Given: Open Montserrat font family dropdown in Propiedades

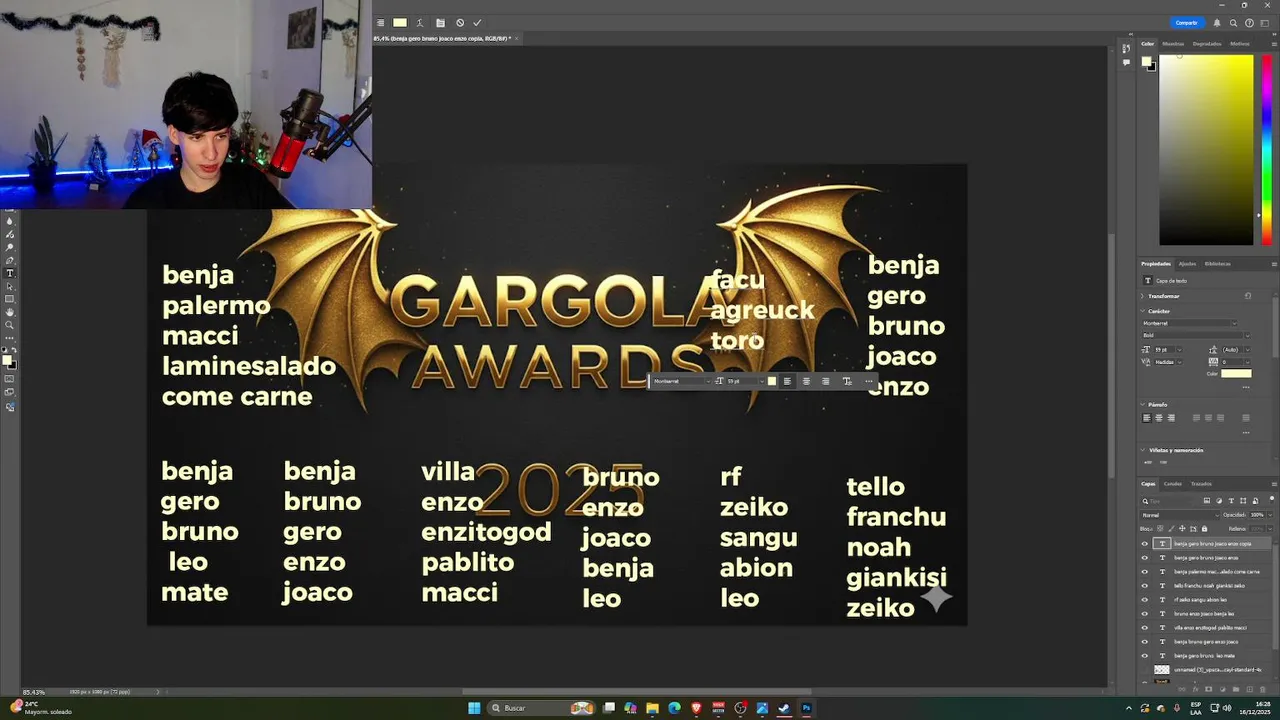Looking at the screenshot, I should pos(1234,323).
